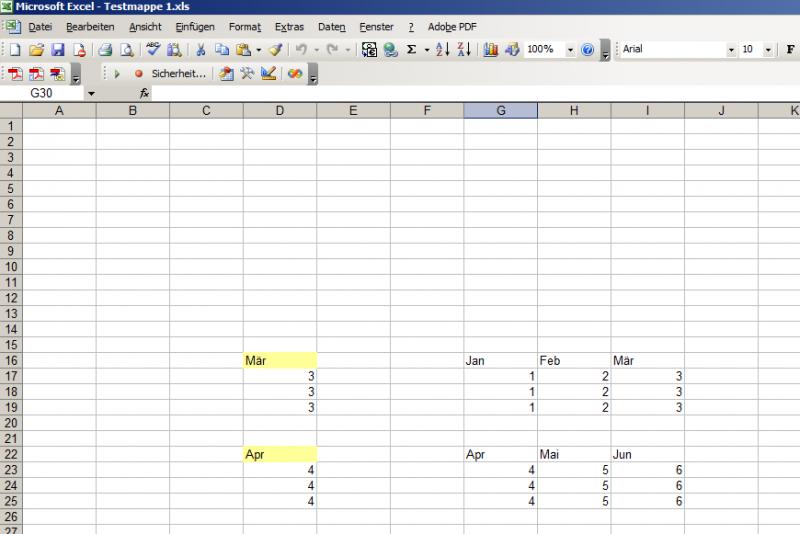Run the ABC spelling check
This screenshot has width=800, height=534.
(153, 49)
